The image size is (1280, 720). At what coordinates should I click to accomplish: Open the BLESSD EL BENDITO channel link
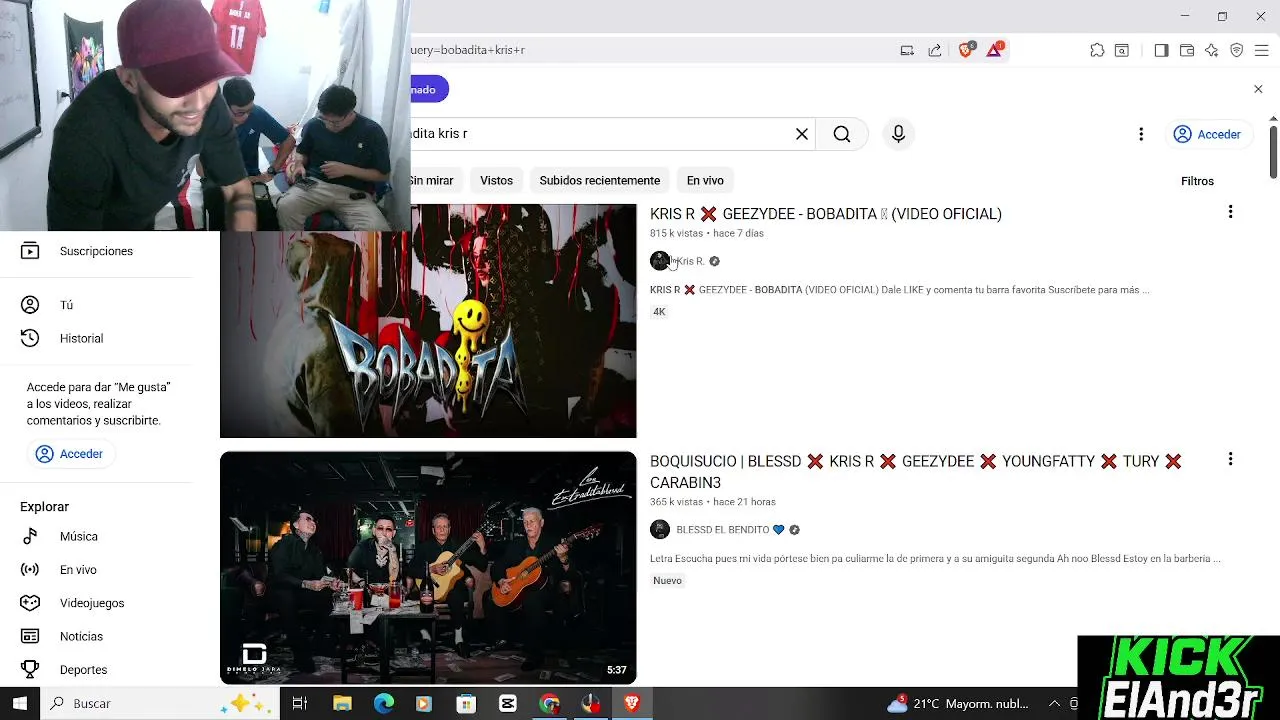[723, 530]
